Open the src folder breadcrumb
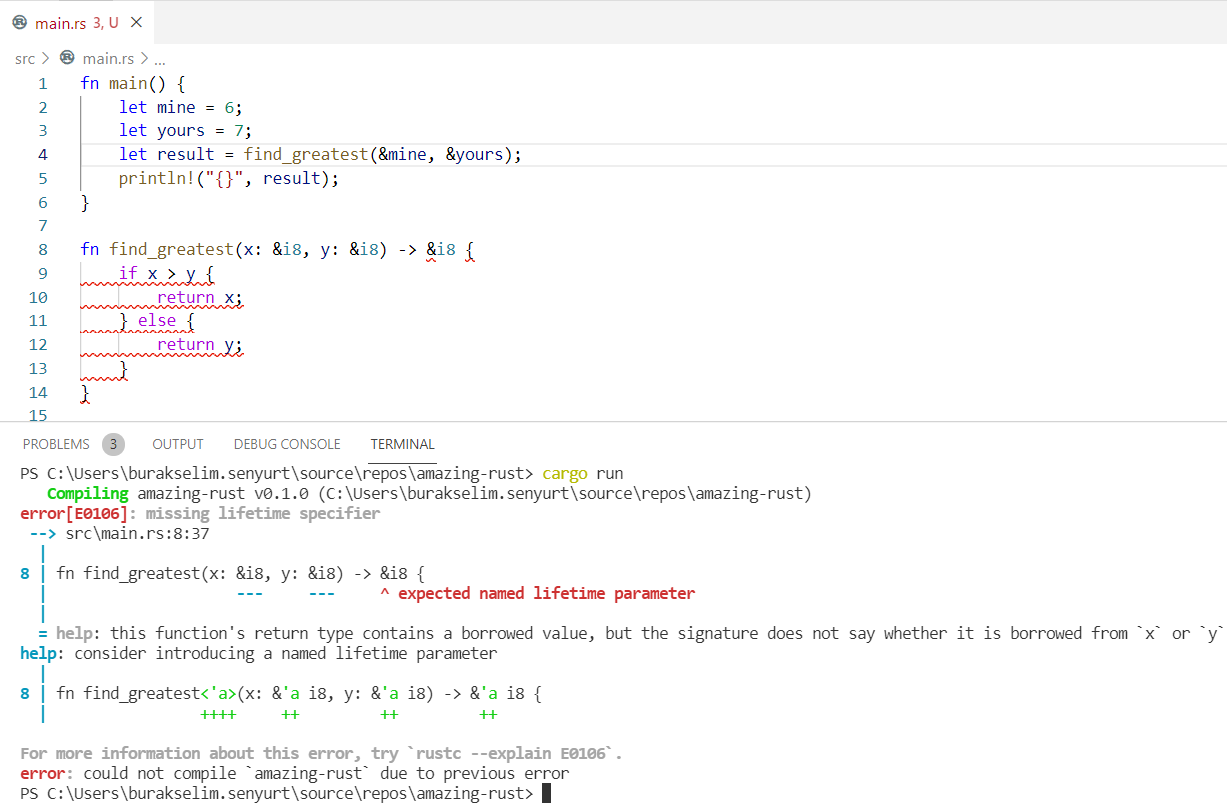This screenshot has height=807, width=1227. pos(25,59)
